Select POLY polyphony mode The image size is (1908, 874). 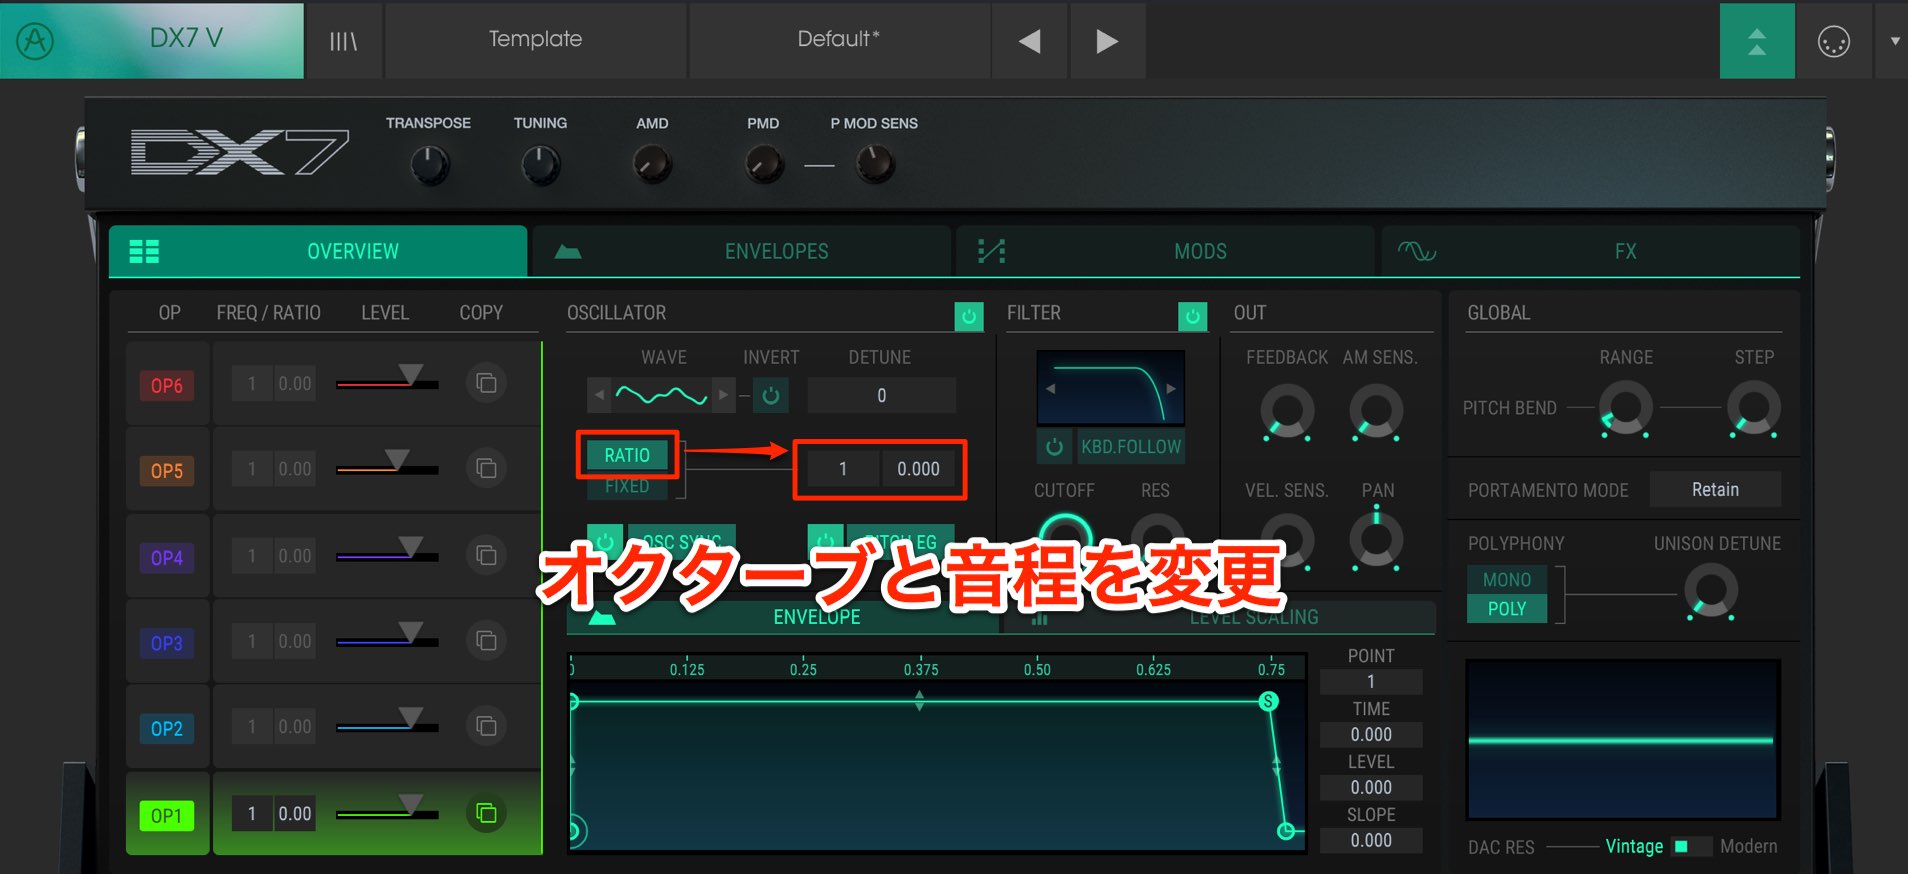tap(1507, 609)
